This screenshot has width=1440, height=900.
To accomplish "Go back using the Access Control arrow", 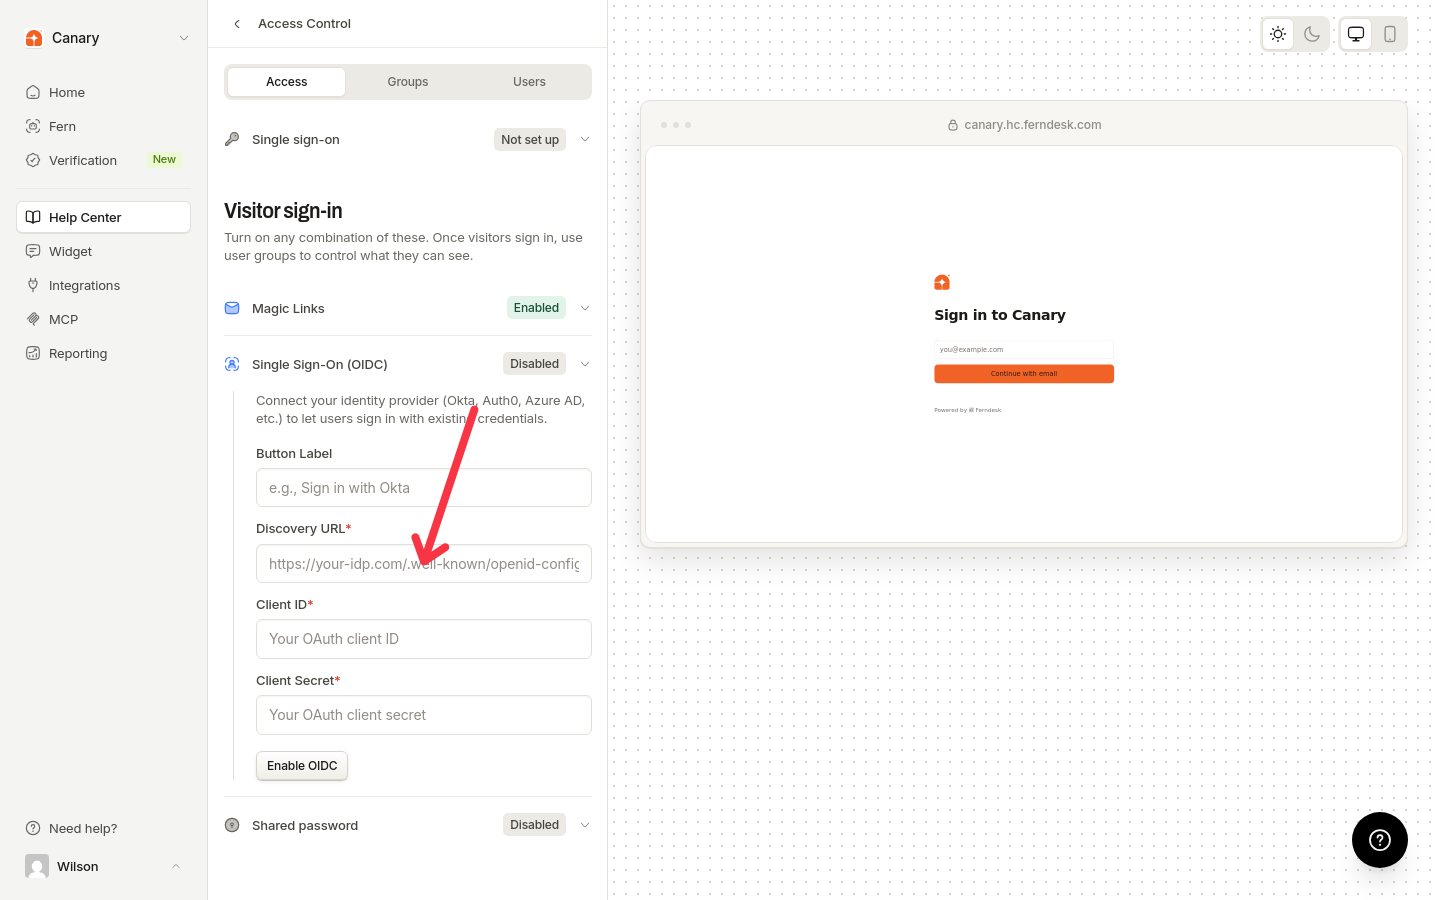I will [x=237, y=24].
